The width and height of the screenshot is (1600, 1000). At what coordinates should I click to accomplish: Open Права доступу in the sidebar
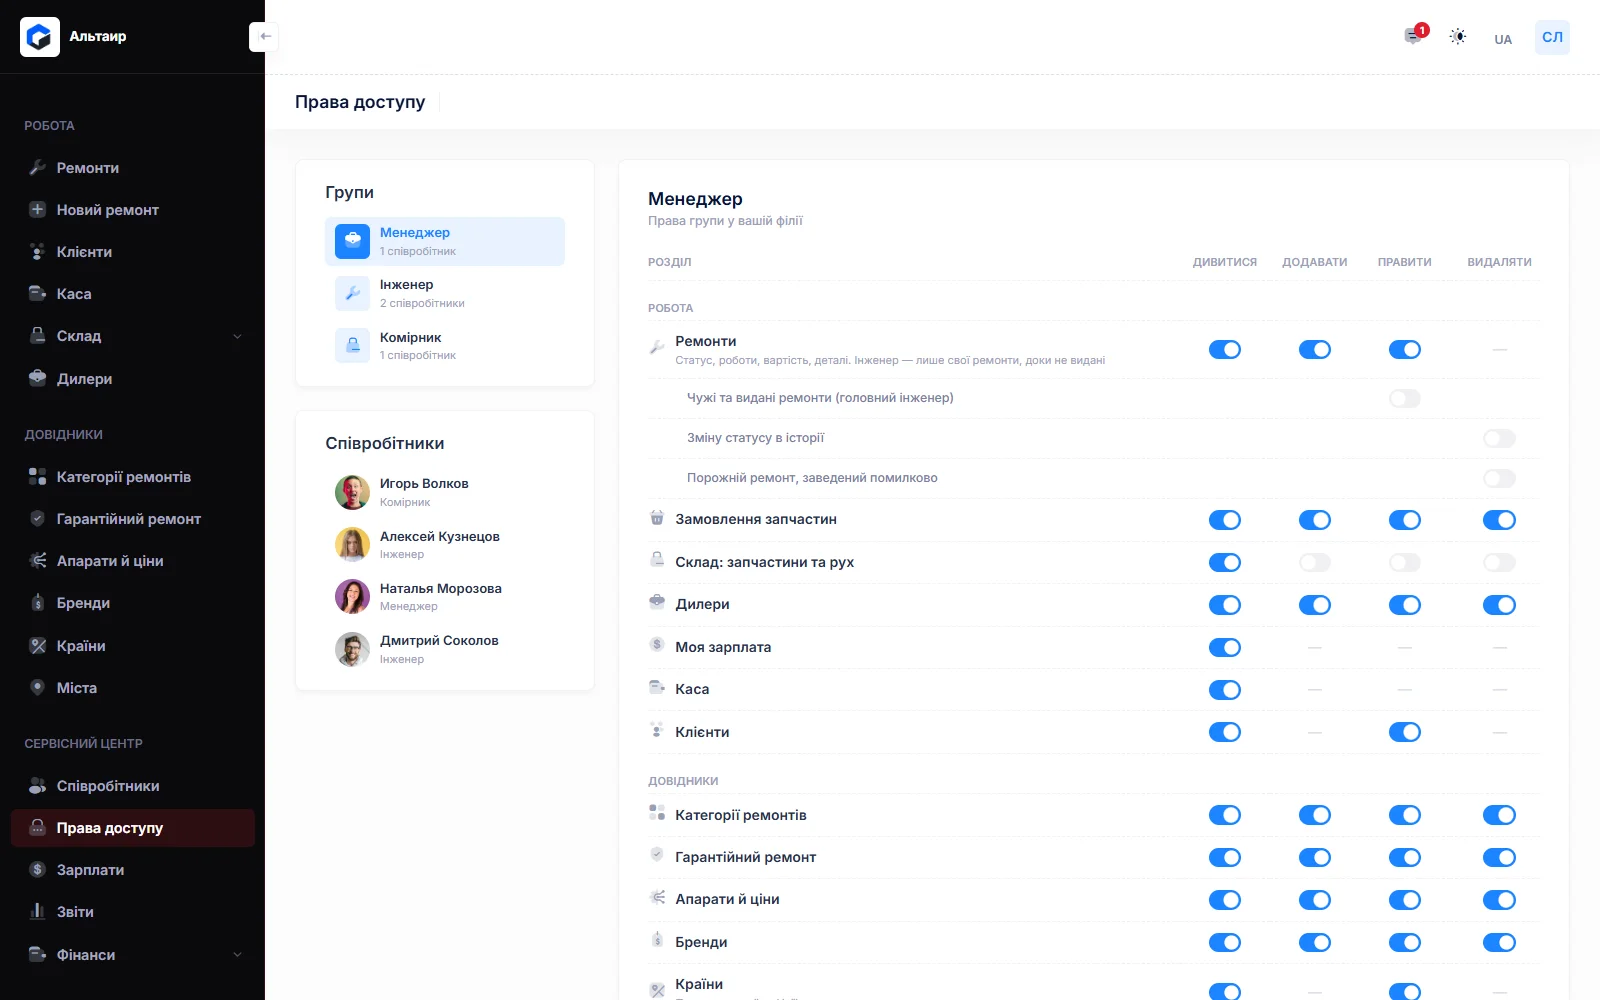pyautogui.click(x=132, y=828)
